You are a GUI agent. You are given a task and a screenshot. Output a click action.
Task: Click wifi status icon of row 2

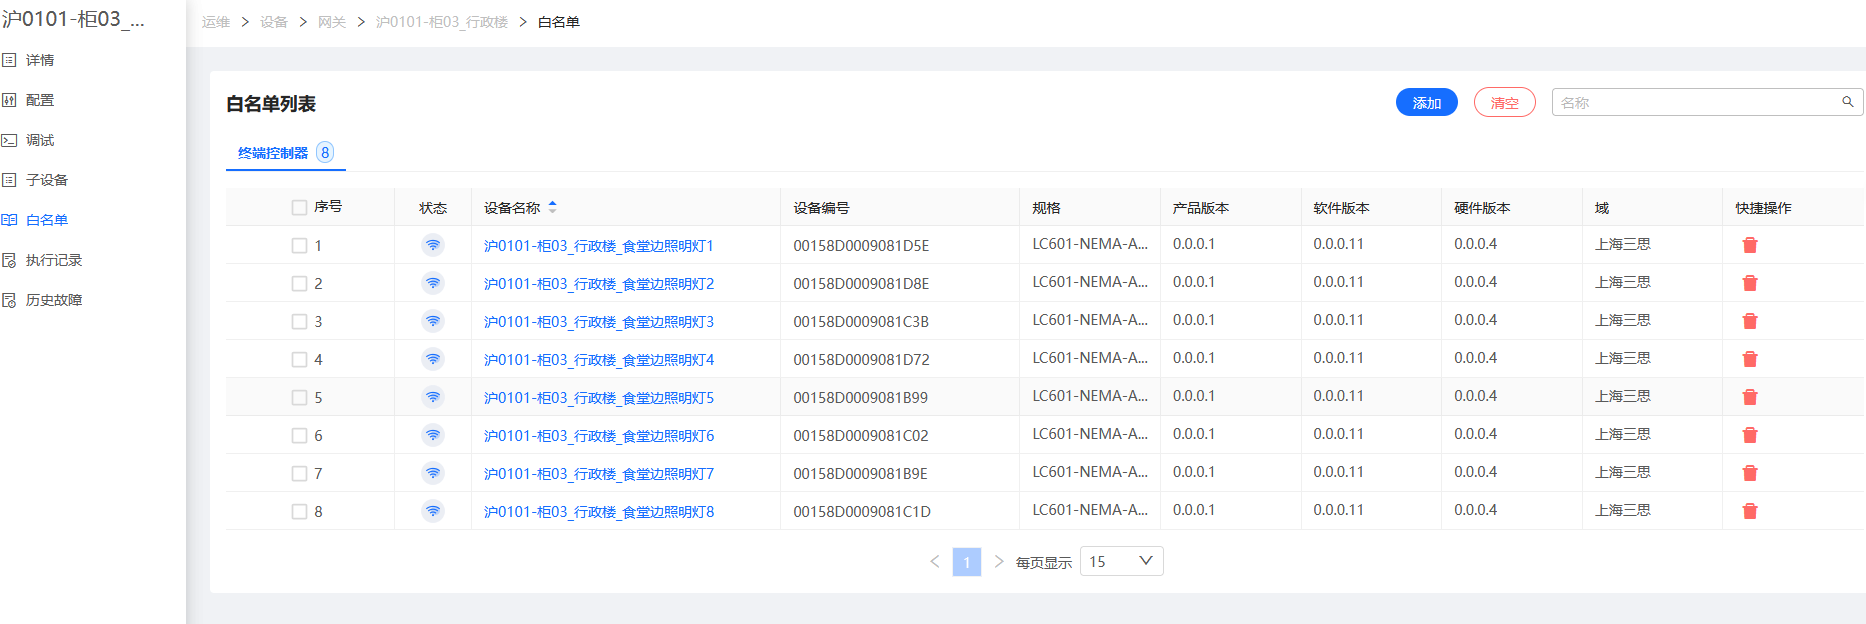[x=433, y=283]
